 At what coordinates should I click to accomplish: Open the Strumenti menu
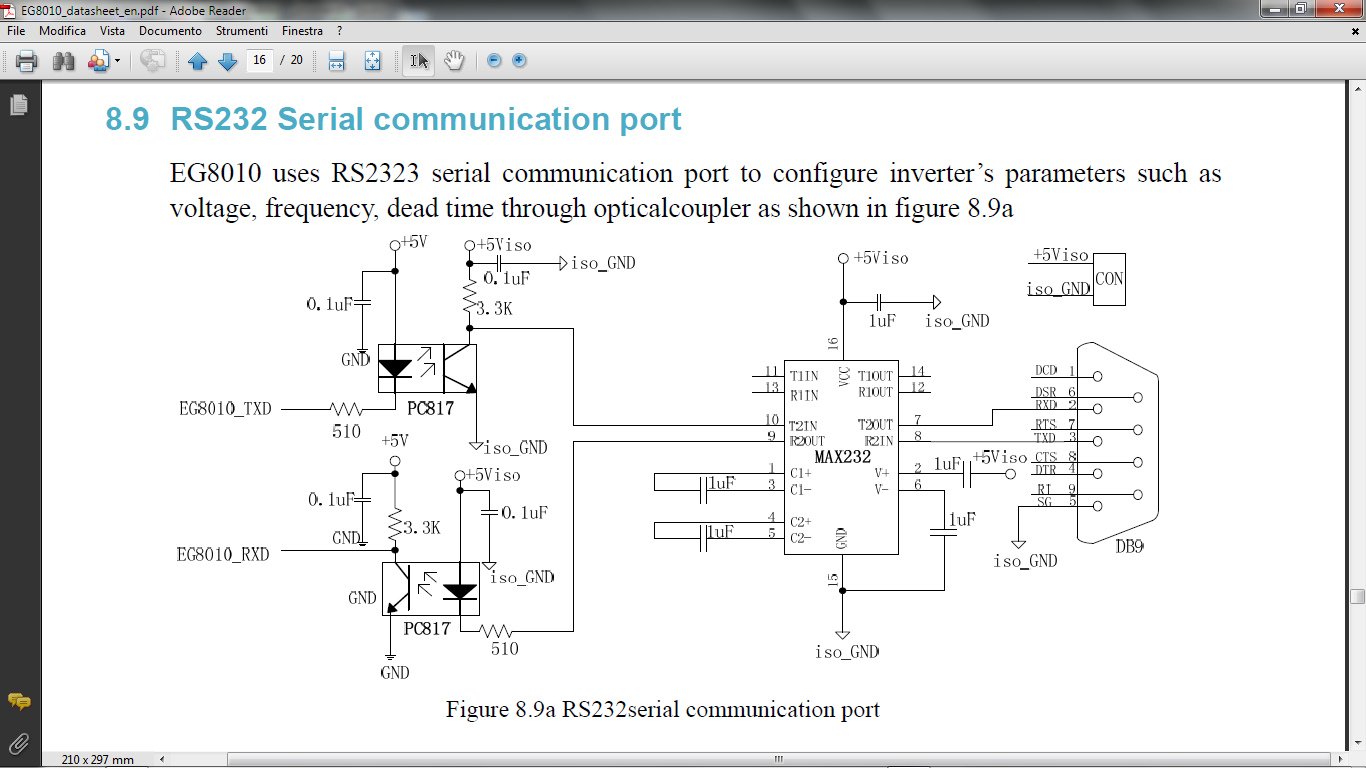242,31
